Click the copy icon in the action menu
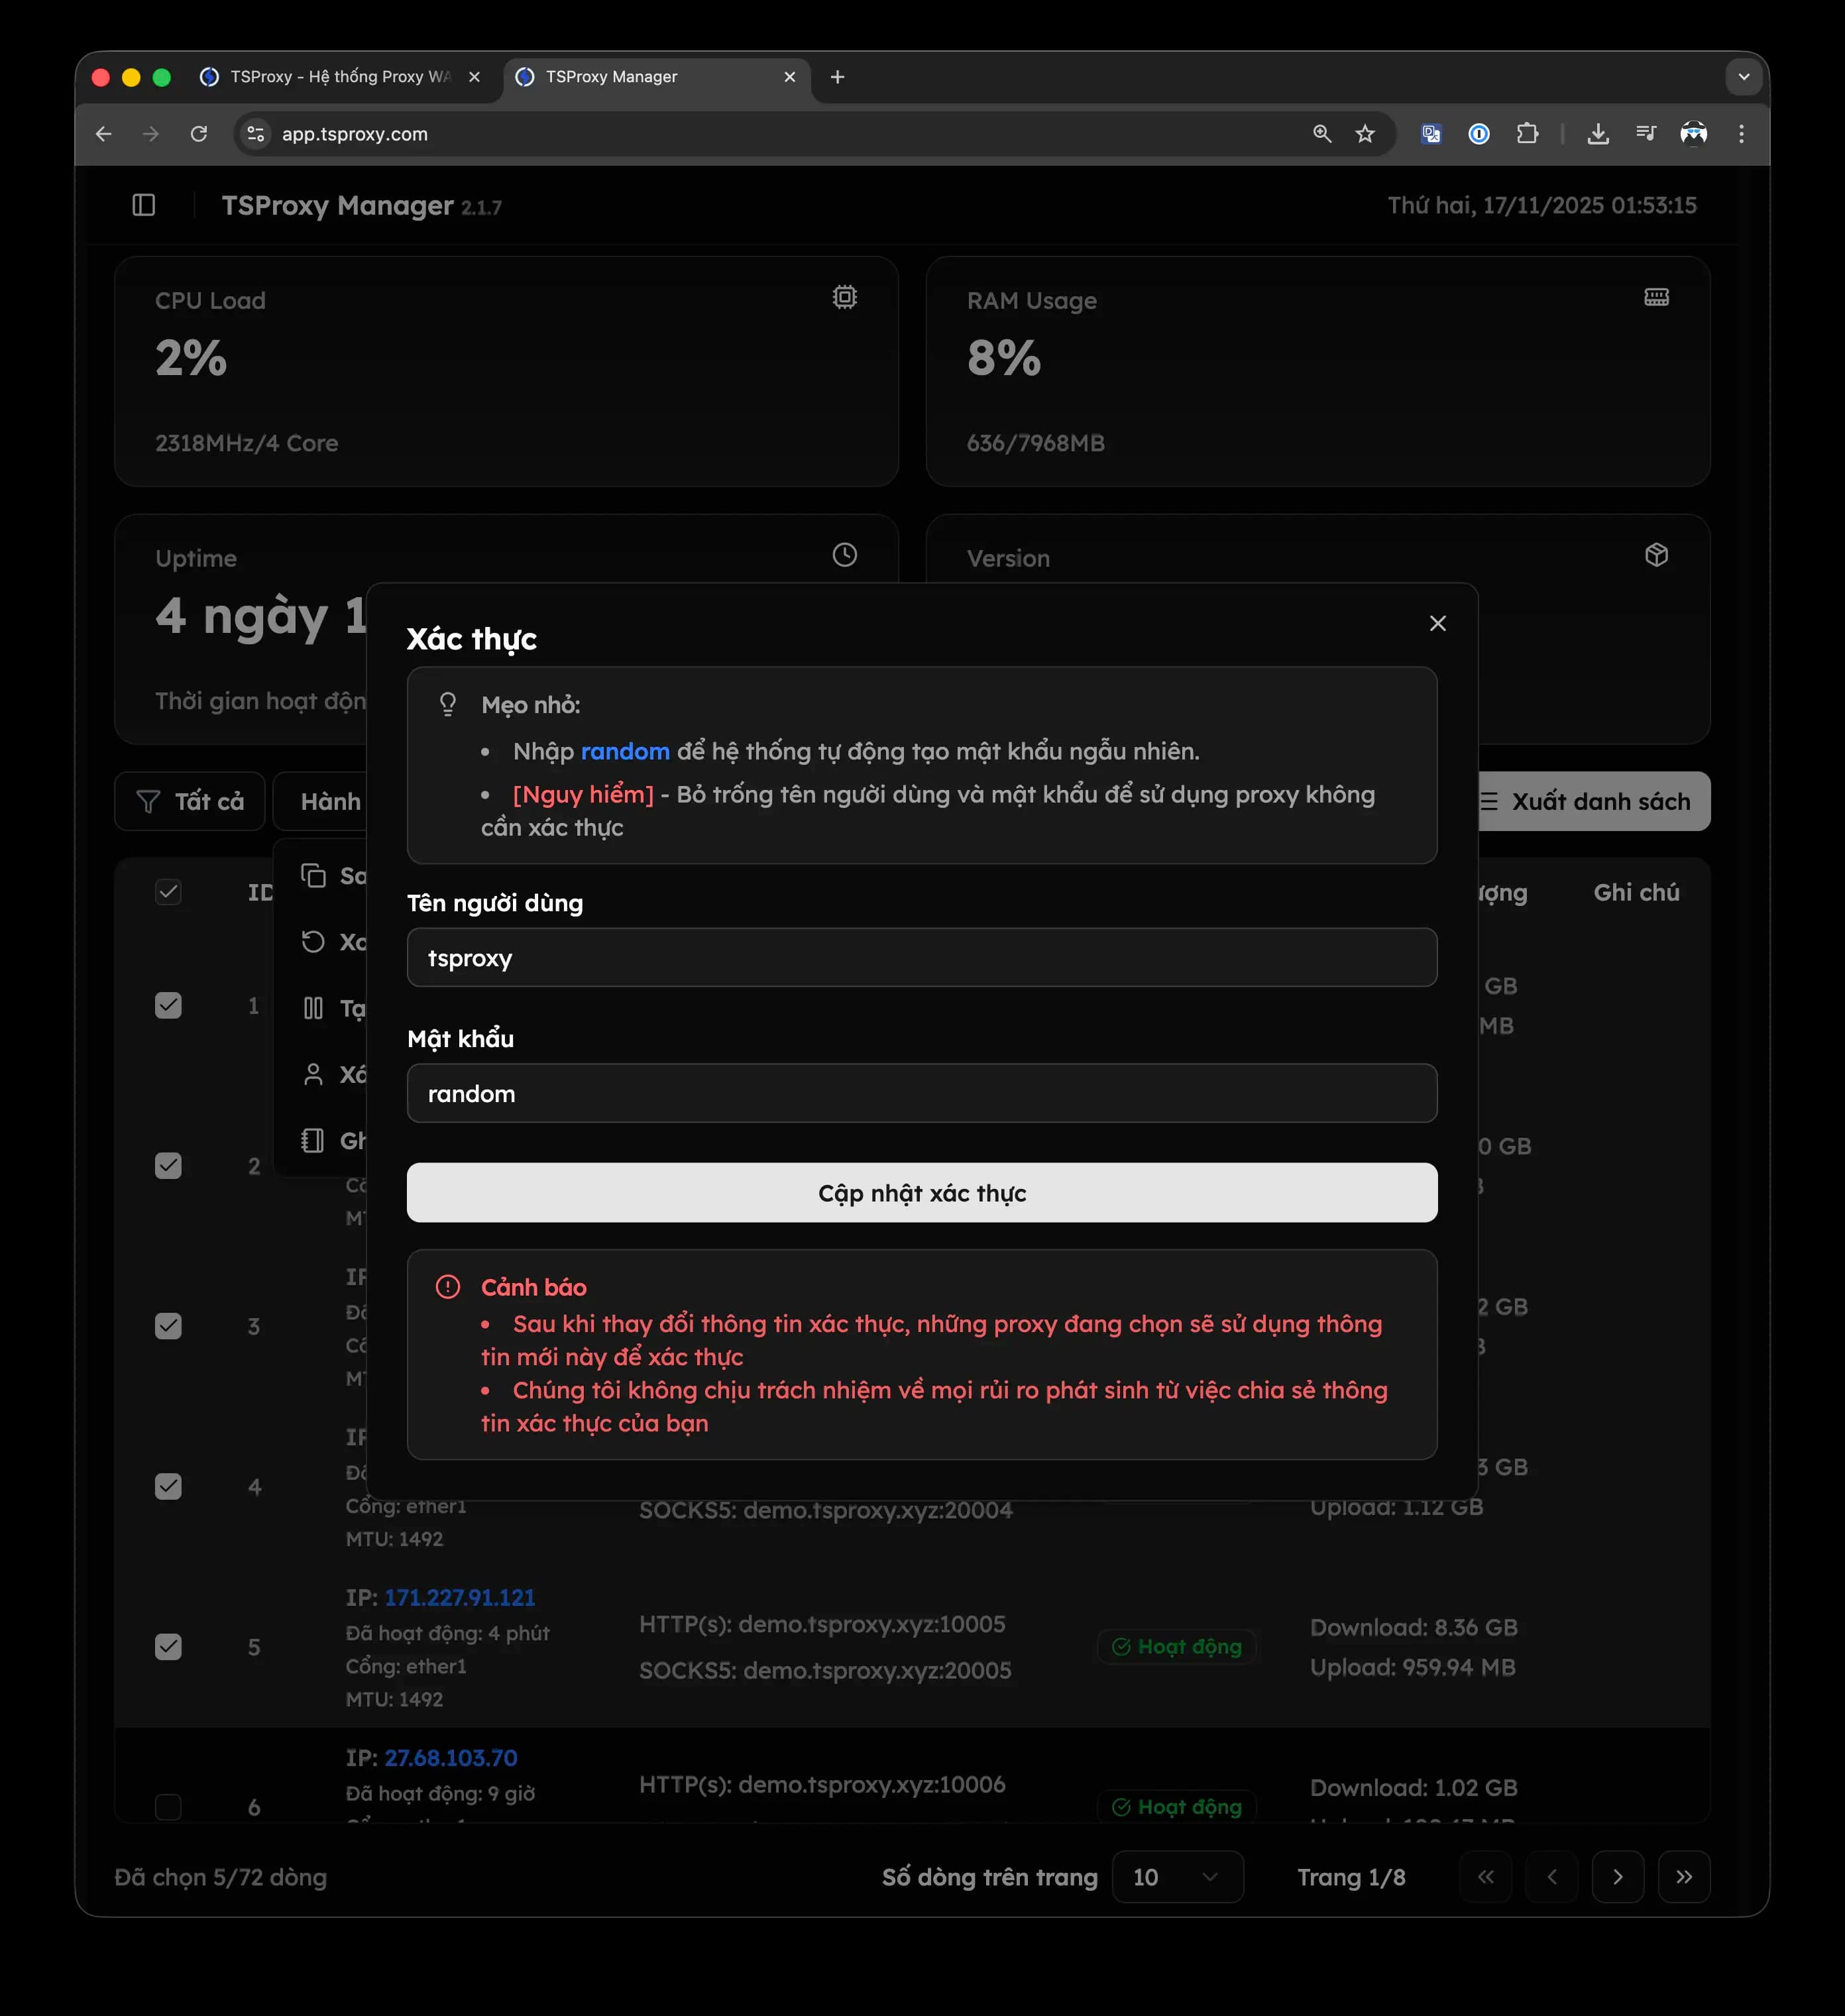Screen dimensions: 1845x2016 tap(313, 876)
